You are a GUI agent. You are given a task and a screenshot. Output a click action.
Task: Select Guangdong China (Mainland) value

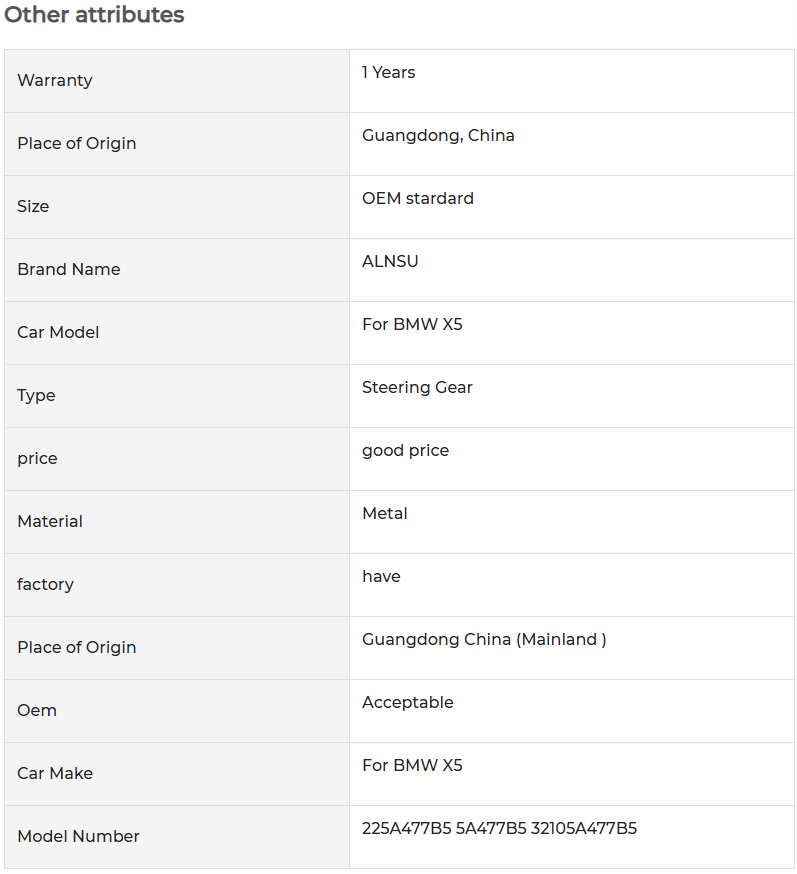click(484, 640)
